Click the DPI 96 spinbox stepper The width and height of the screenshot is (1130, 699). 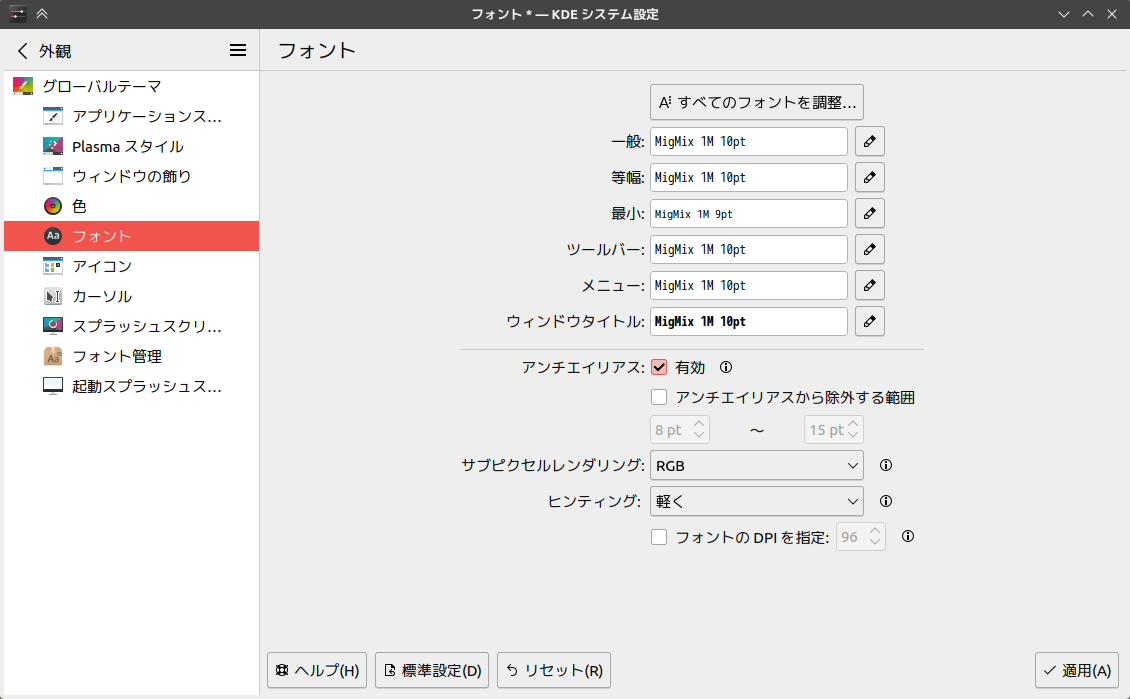[875, 537]
